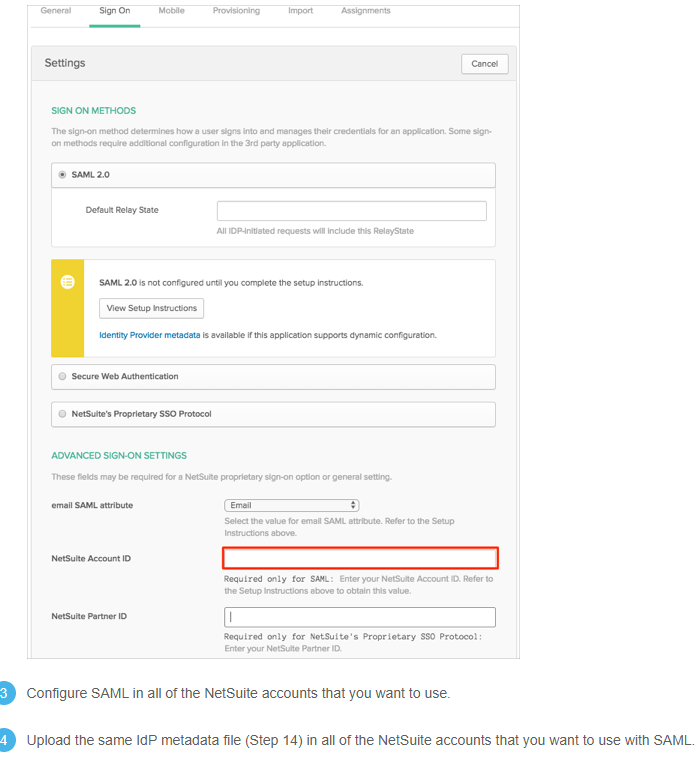Click the yellow warning list icon
696x767 pixels.
click(x=67, y=282)
